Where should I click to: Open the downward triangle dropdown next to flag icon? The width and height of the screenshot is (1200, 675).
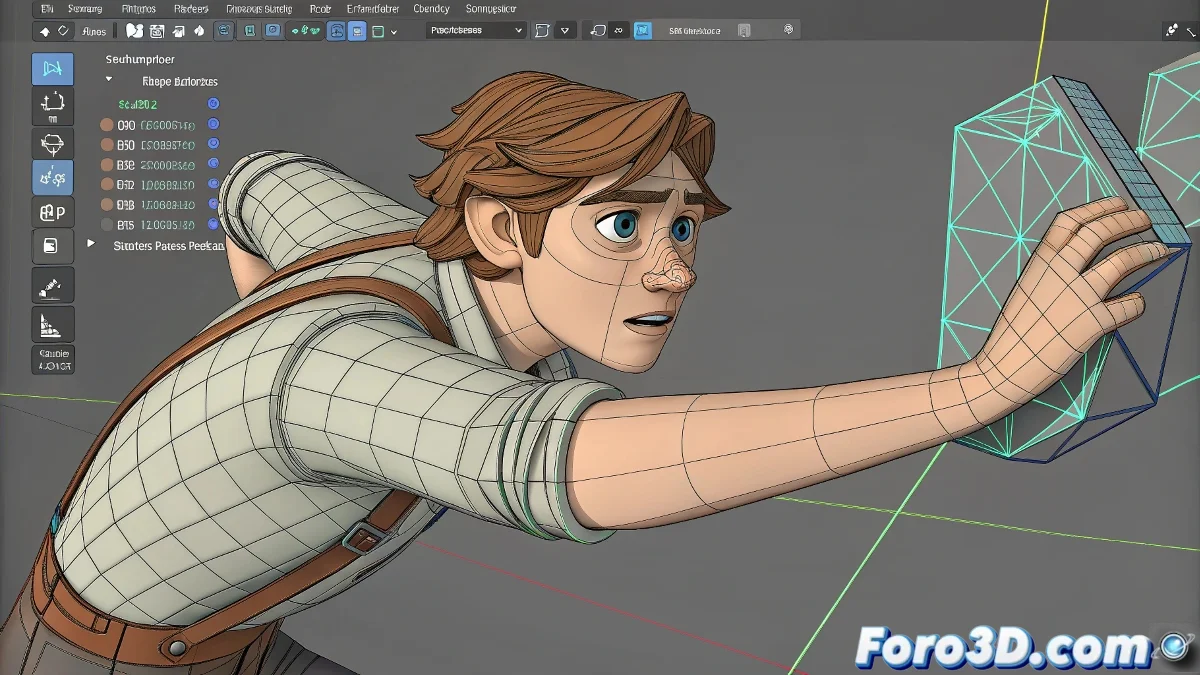click(565, 31)
